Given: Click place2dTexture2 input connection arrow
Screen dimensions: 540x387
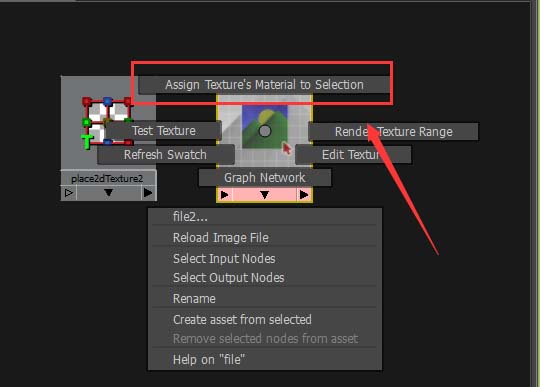Looking at the screenshot, I should (x=69, y=193).
